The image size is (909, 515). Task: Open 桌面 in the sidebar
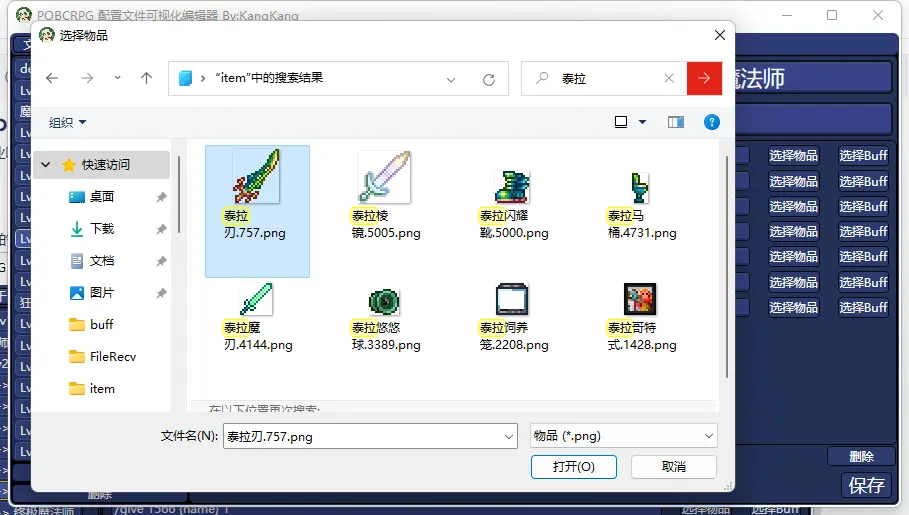click(x=101, y=197)
